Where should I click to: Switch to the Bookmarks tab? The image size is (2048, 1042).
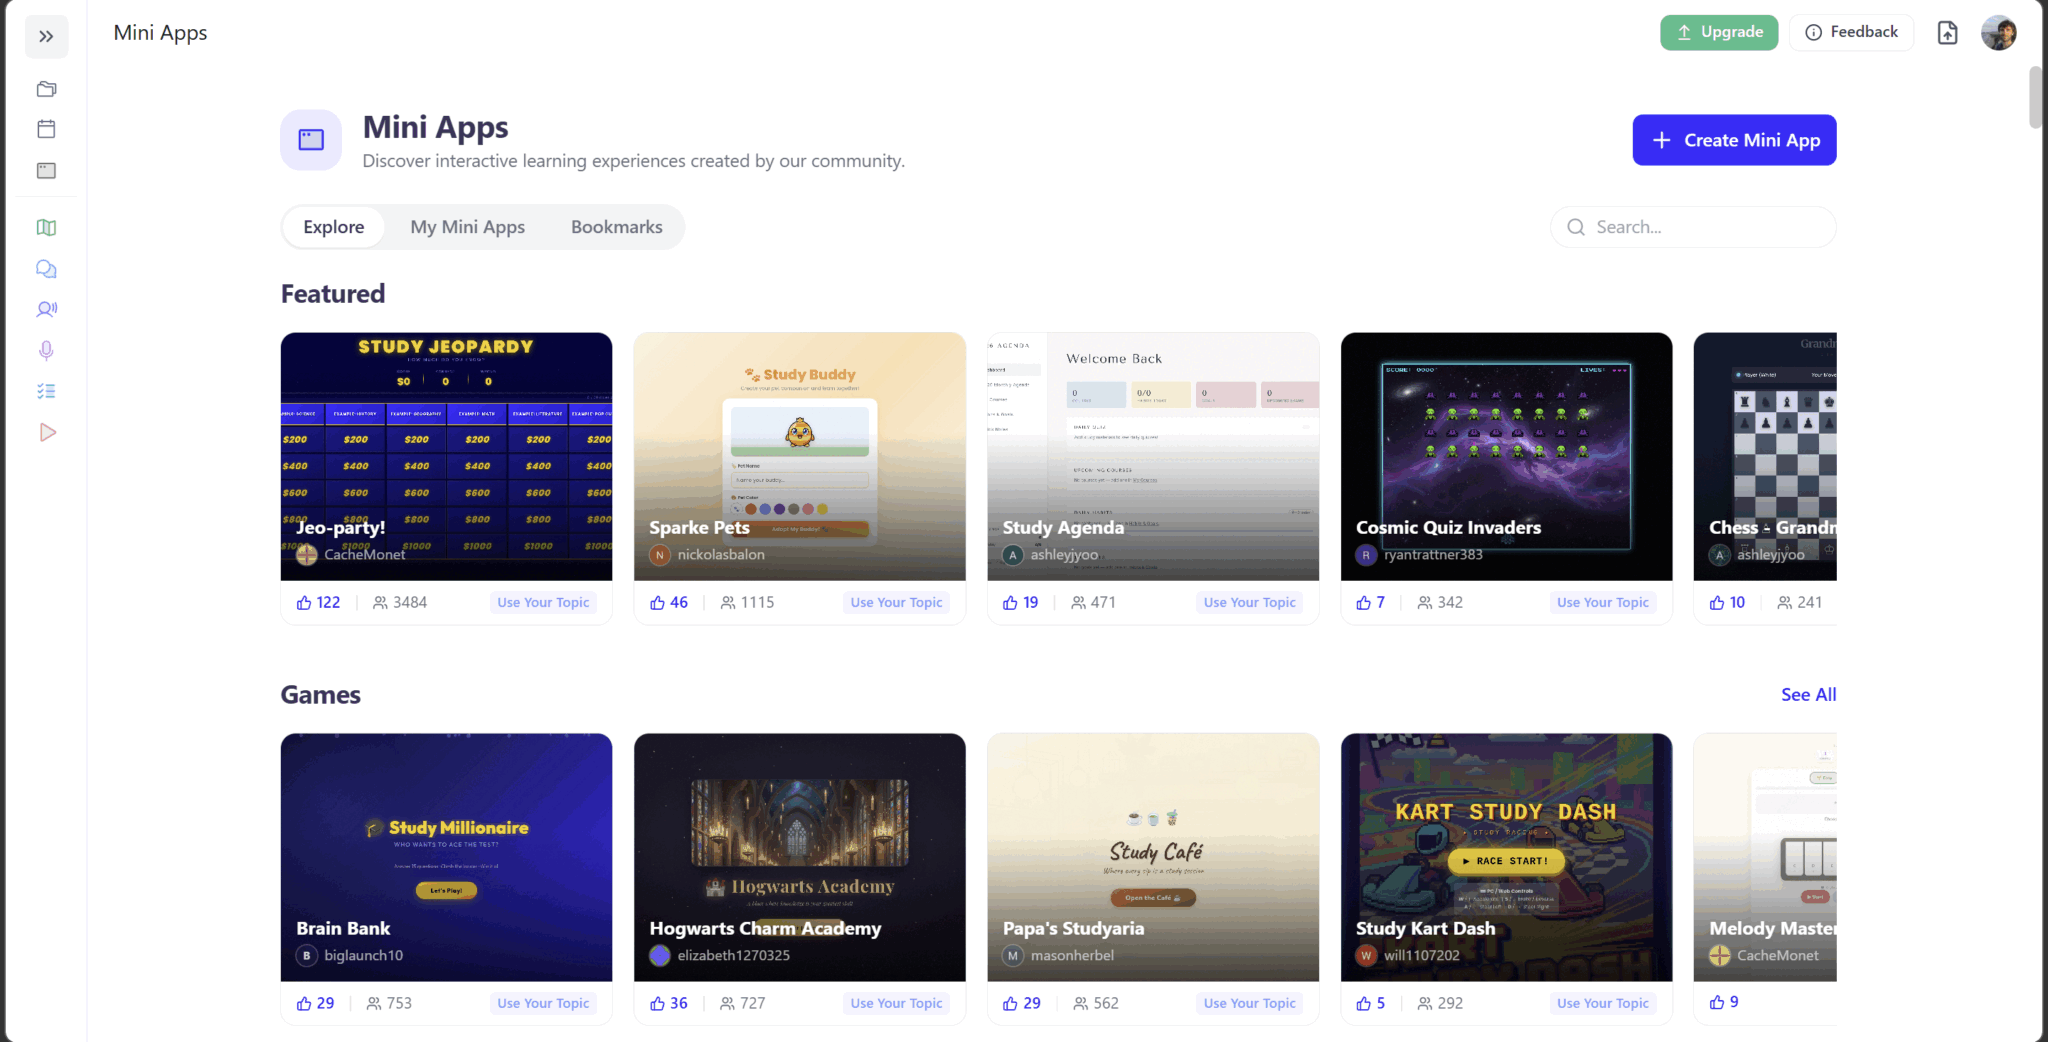pyautogui.click(x=616, y=227)
